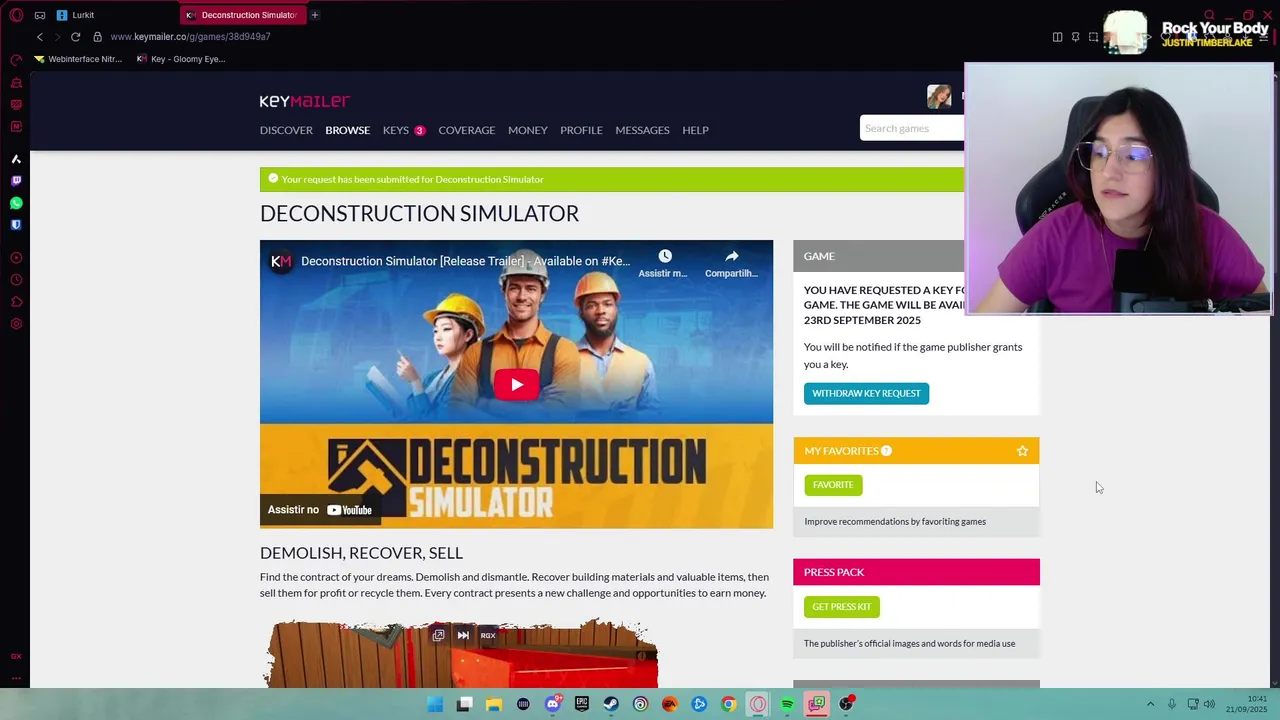Open the Opera GX menu logo
1280x720 pixels.
16,15
